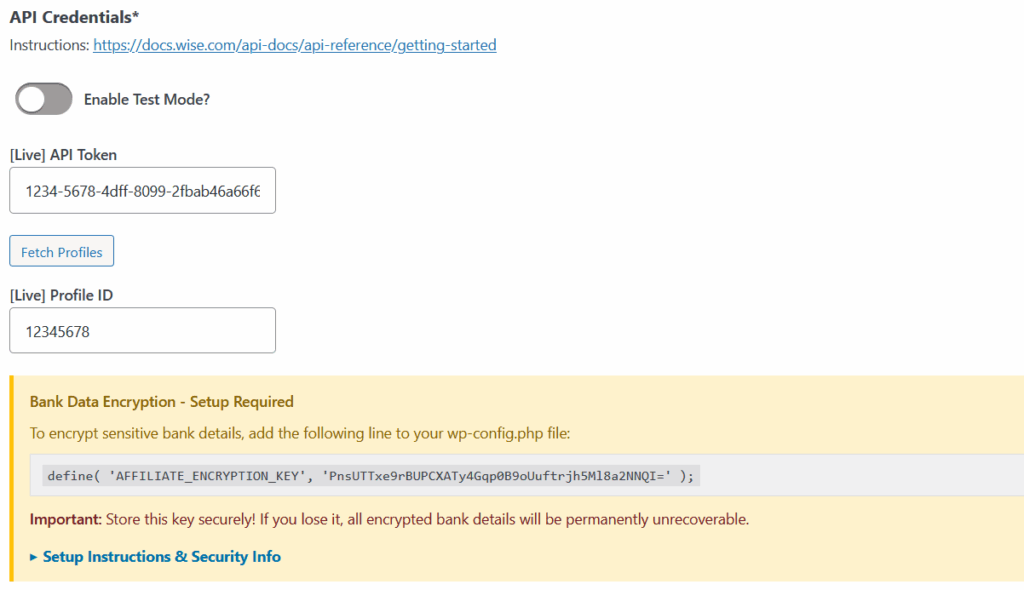Click the "[Live] API Token" field label

coord(63,155)
